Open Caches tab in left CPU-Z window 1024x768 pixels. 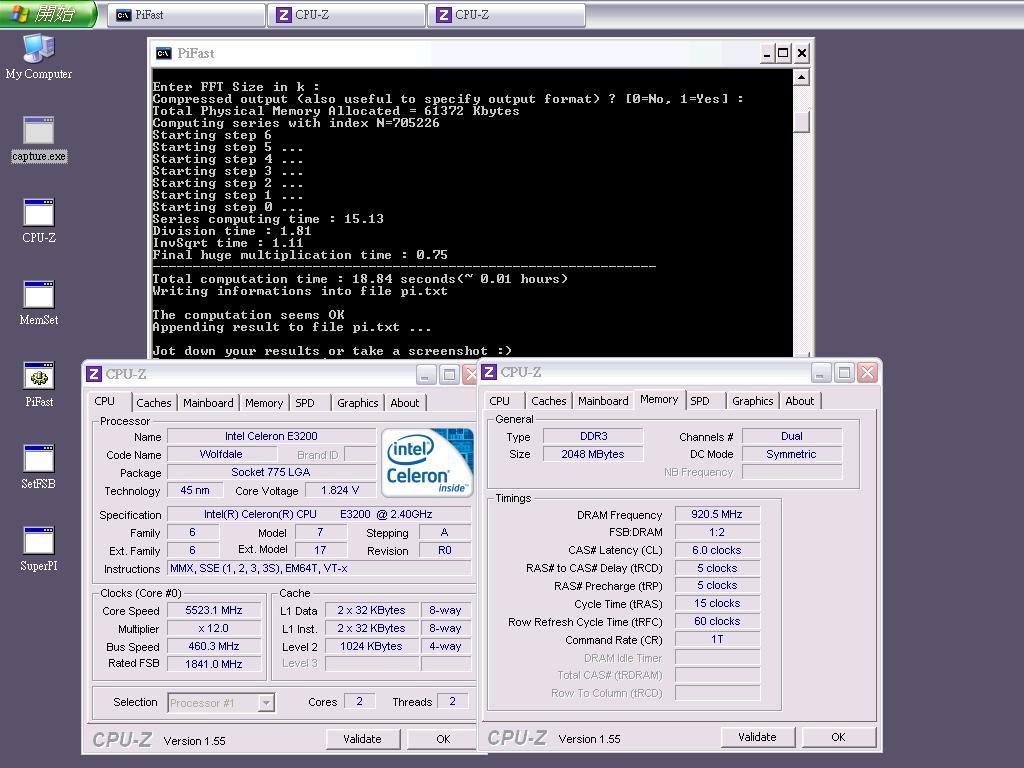click(153, 403)
